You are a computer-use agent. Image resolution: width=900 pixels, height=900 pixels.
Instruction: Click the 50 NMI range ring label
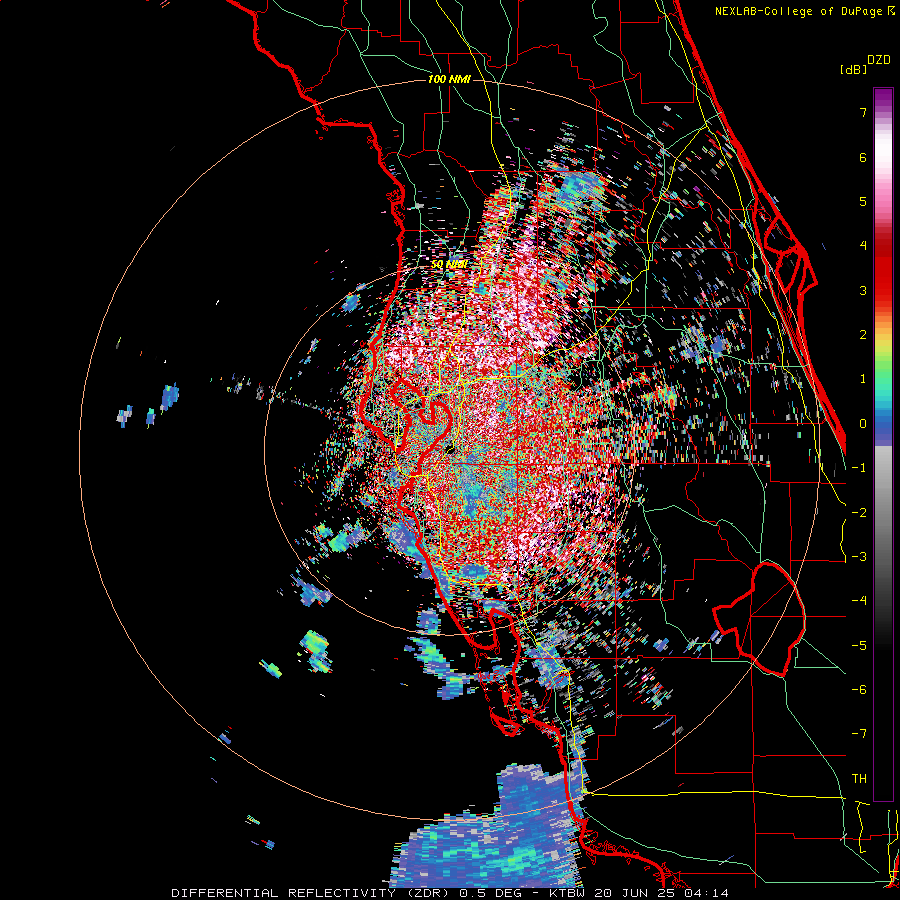click(448, 265)
